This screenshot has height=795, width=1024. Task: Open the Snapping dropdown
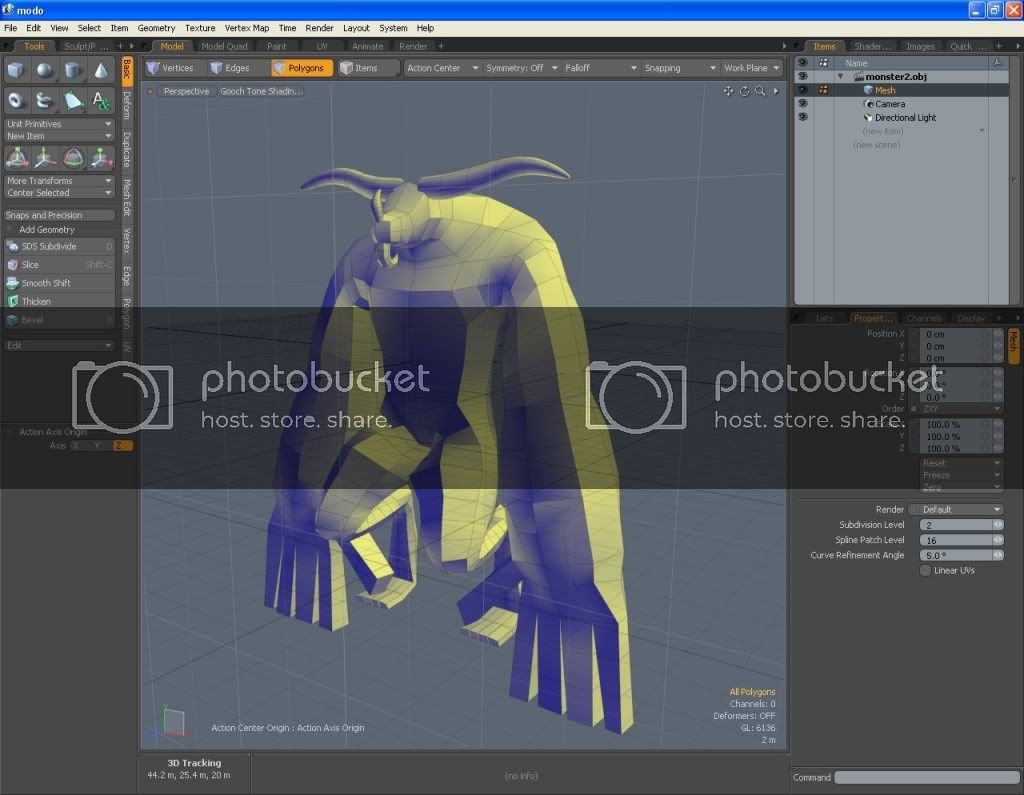(x=679, y=68)
